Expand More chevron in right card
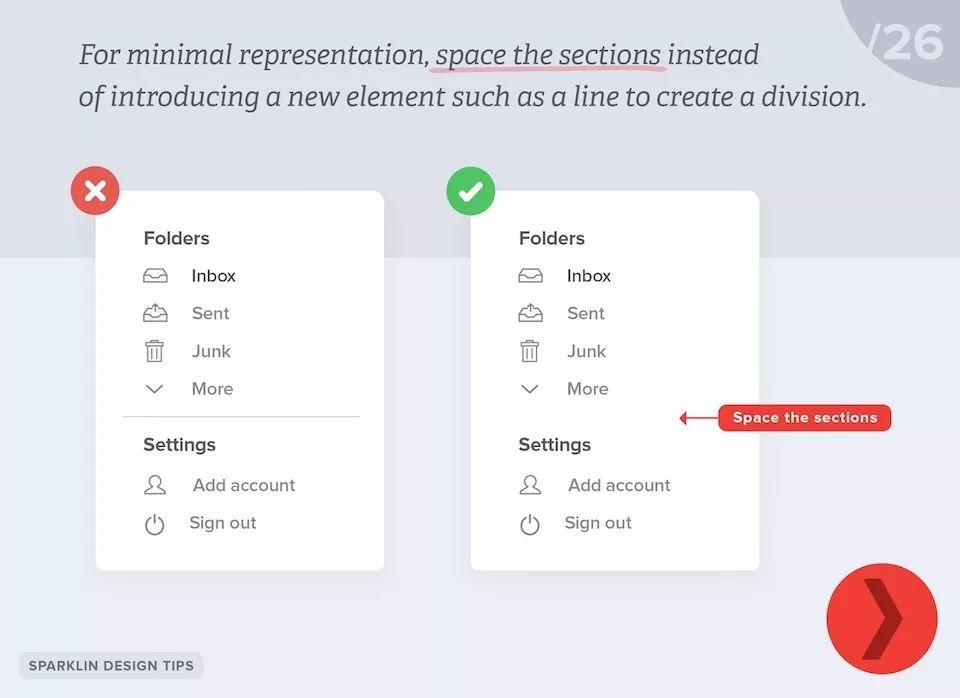The width and height of the screenshot is (960, 698). point(530,389)
